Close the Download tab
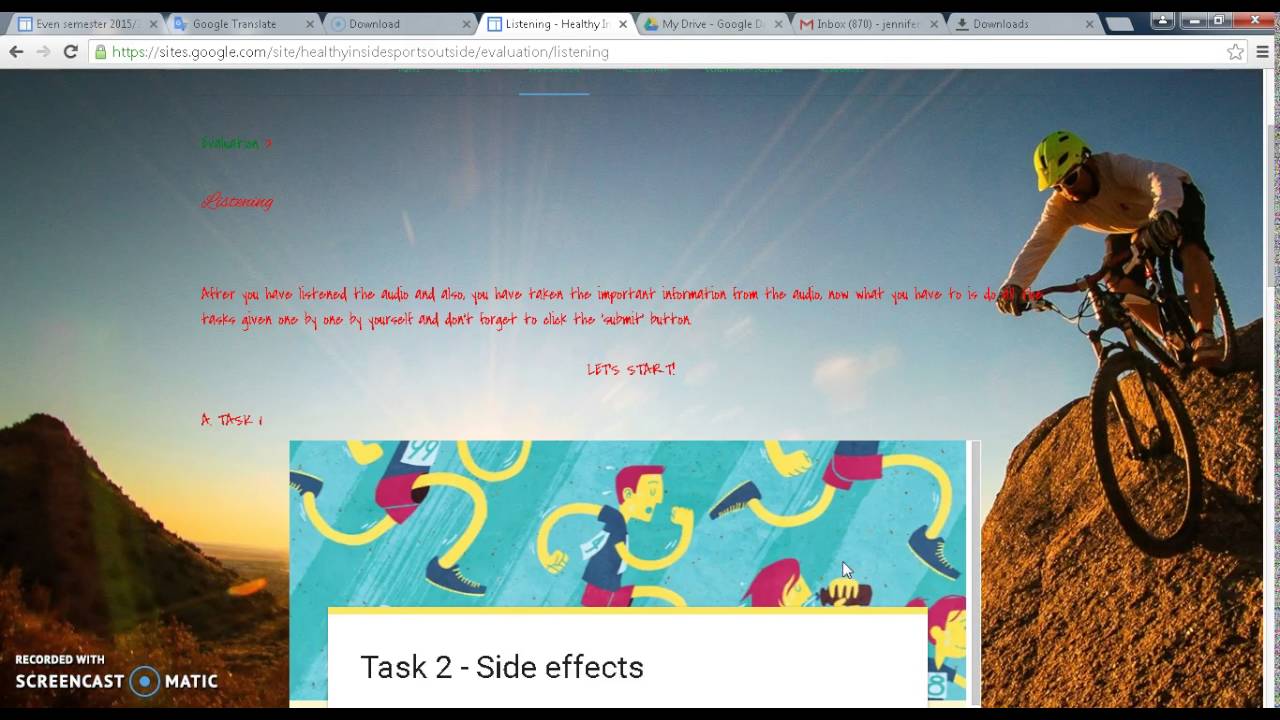 (x=466, y=24)
